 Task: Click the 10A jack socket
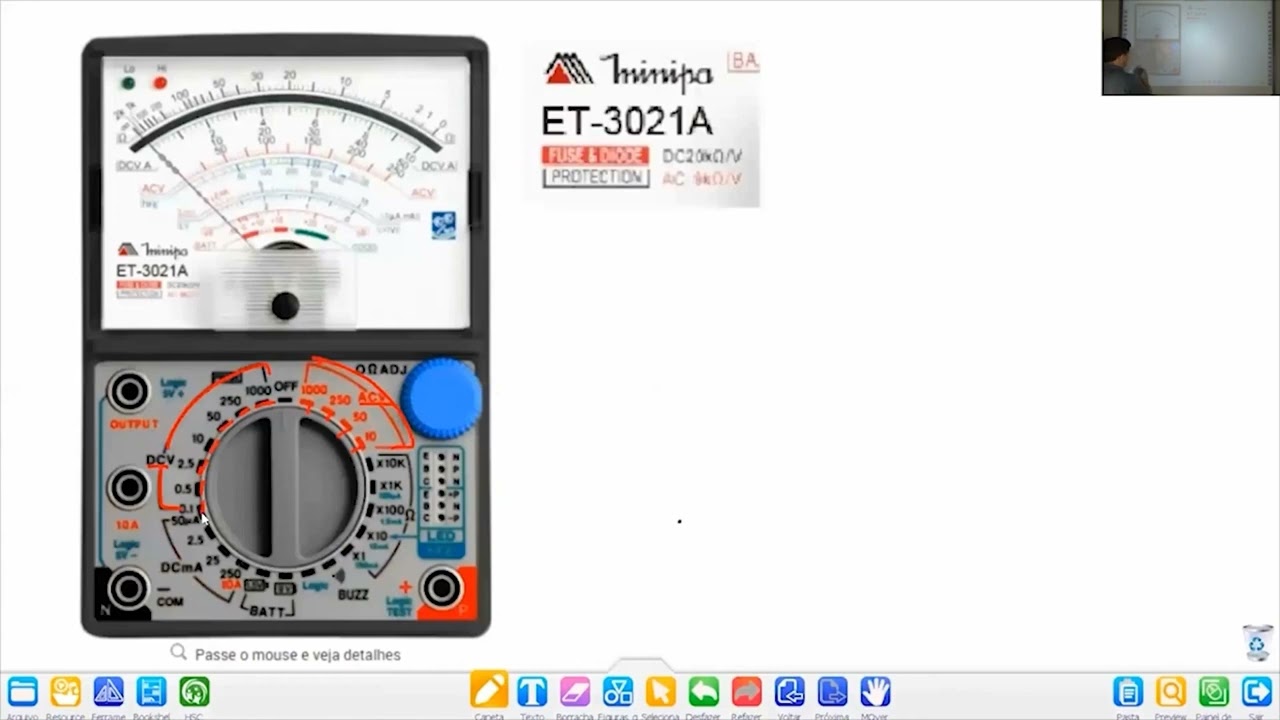128,488
